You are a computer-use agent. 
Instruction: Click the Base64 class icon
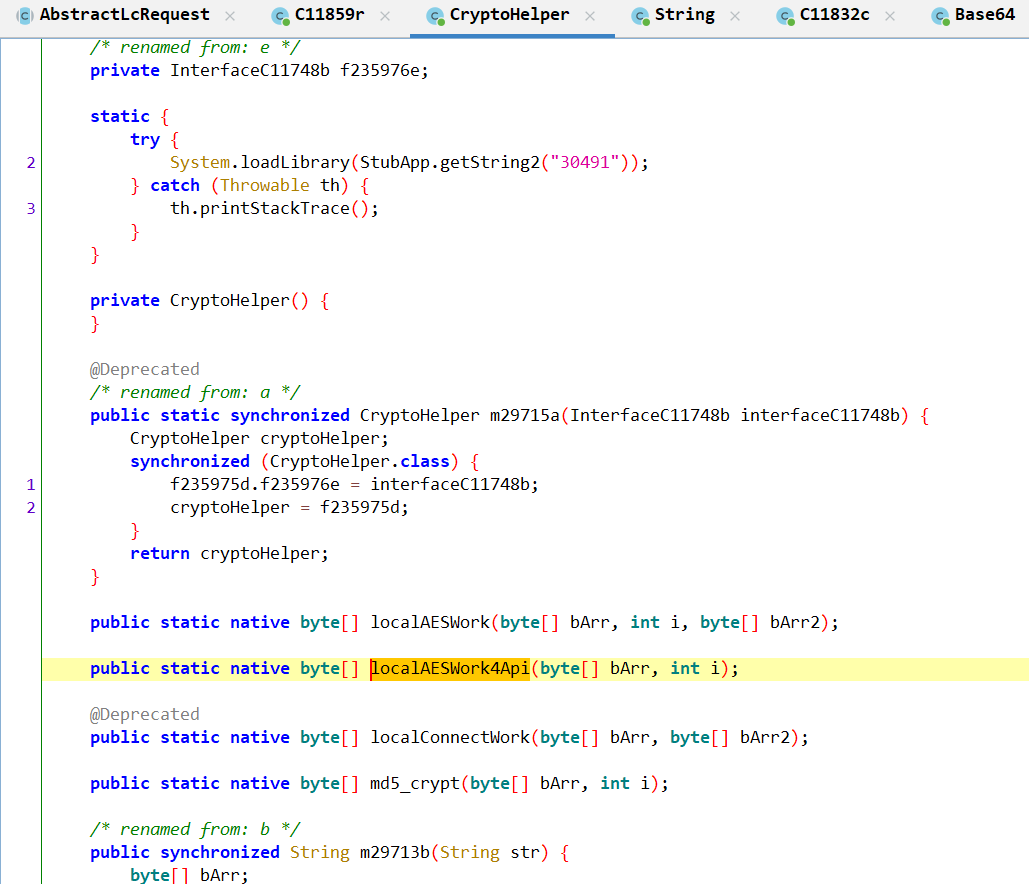coord(940,16)
